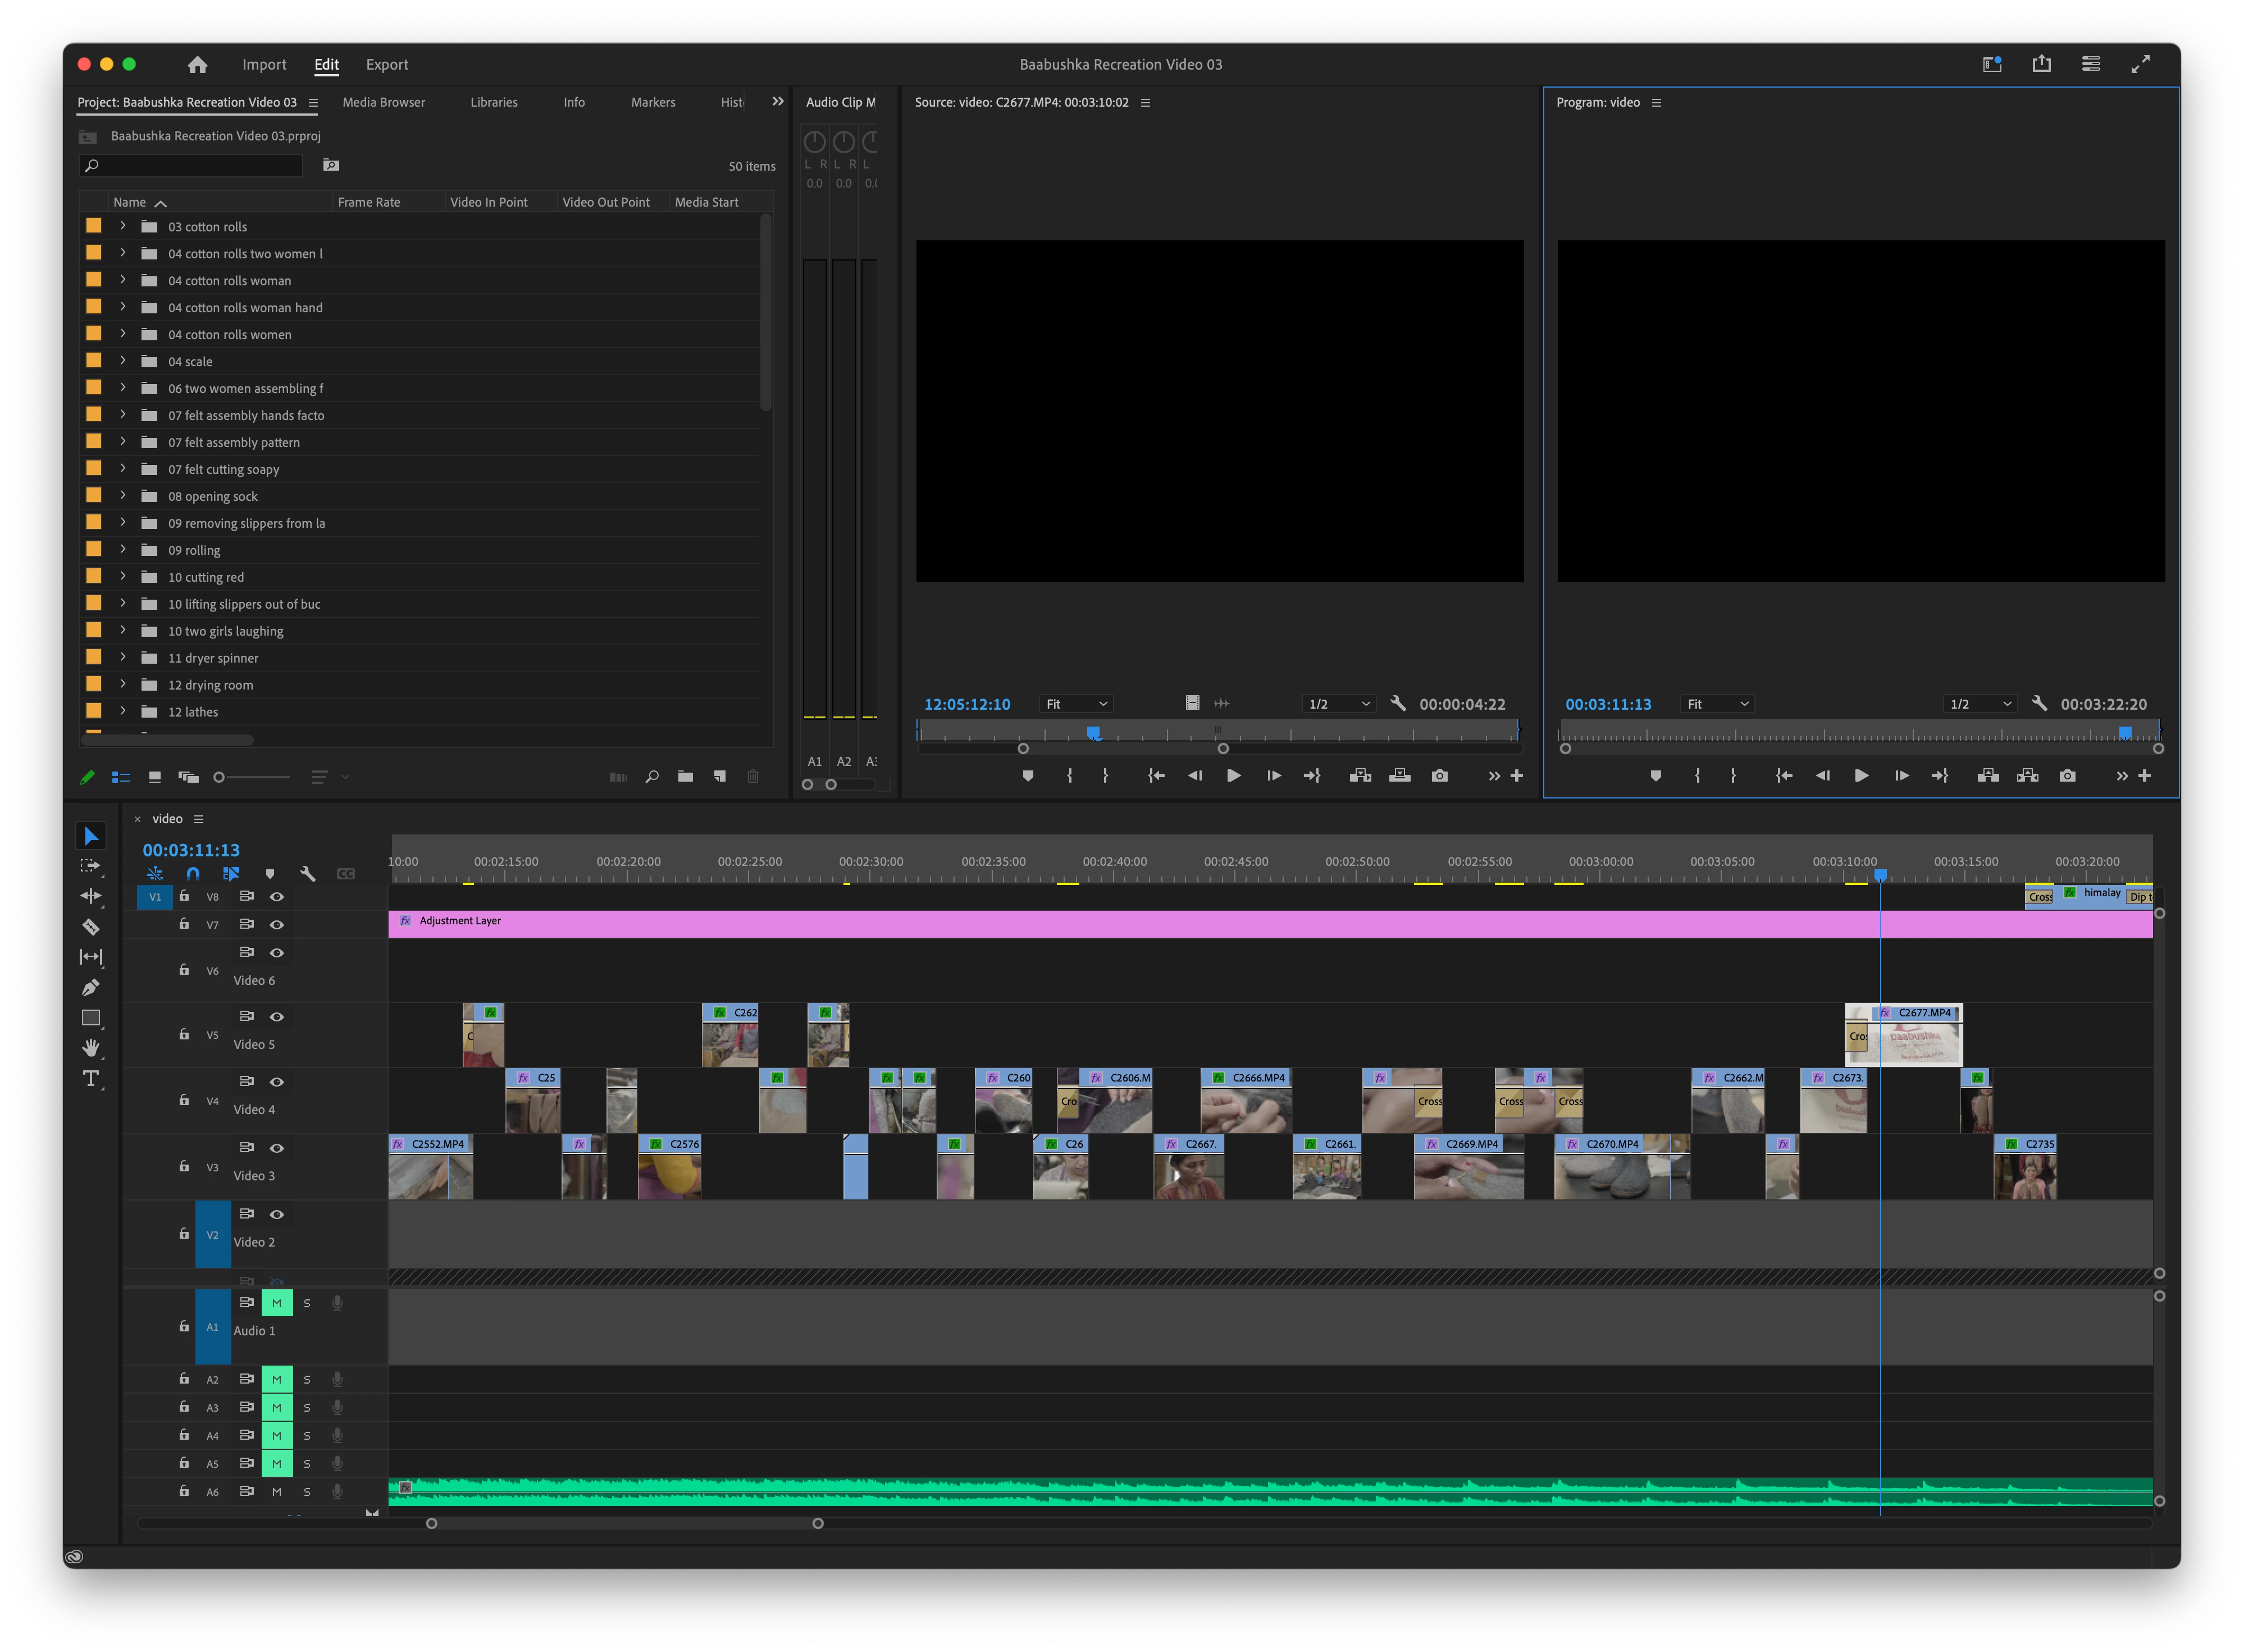Toggle Video 5 track visibility eye

pyautogui.click(x=277, y=1017)
